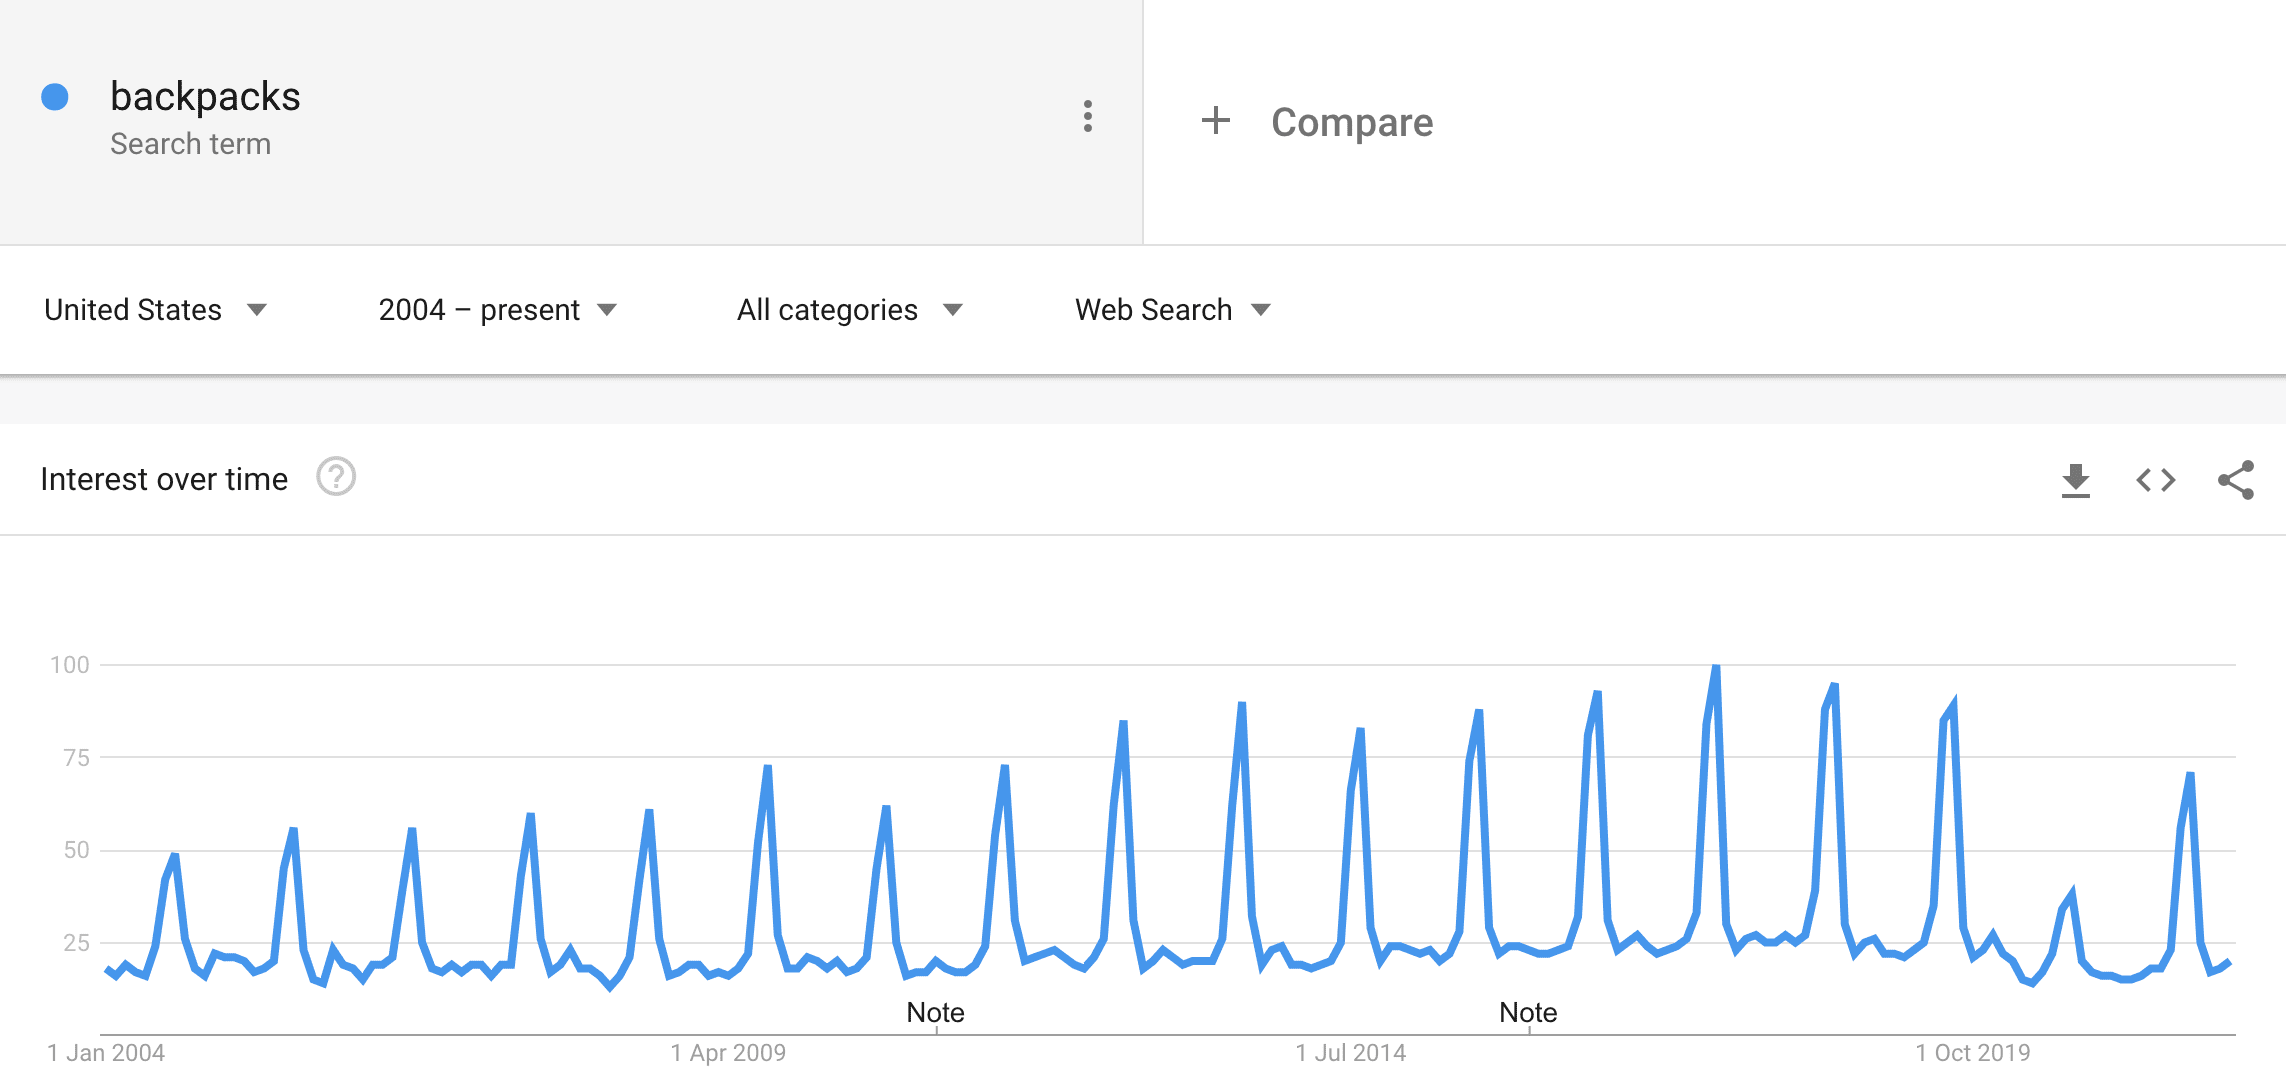Download the Interest over time CSV
The width and height of the screenshot is (2286, 1088).
click(2076, 480)
